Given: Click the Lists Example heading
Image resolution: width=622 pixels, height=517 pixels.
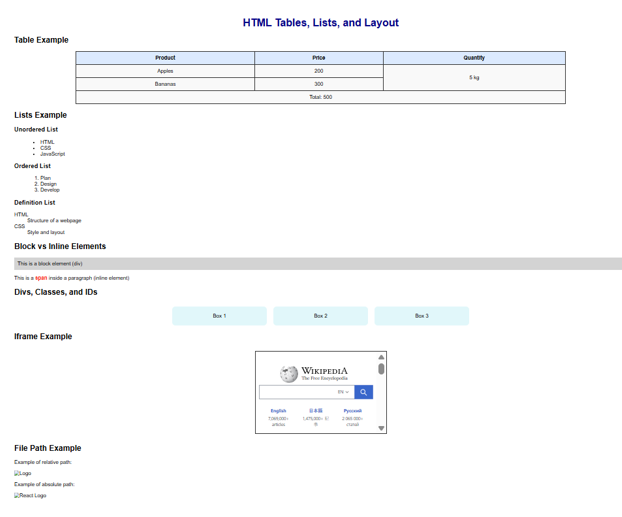Looking at the screenshot, I should point(40,115).
